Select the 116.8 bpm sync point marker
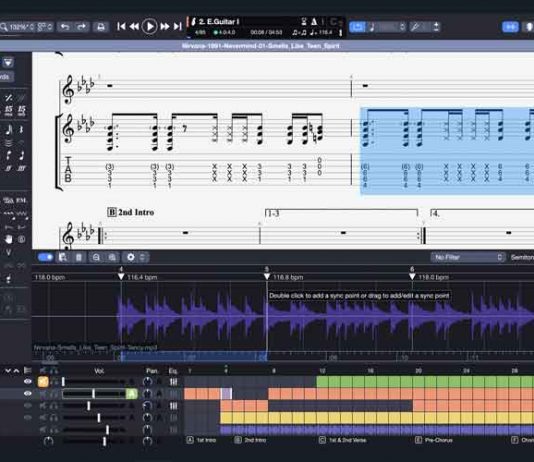Viewport: 534px width, 462px height. [267, 276]
